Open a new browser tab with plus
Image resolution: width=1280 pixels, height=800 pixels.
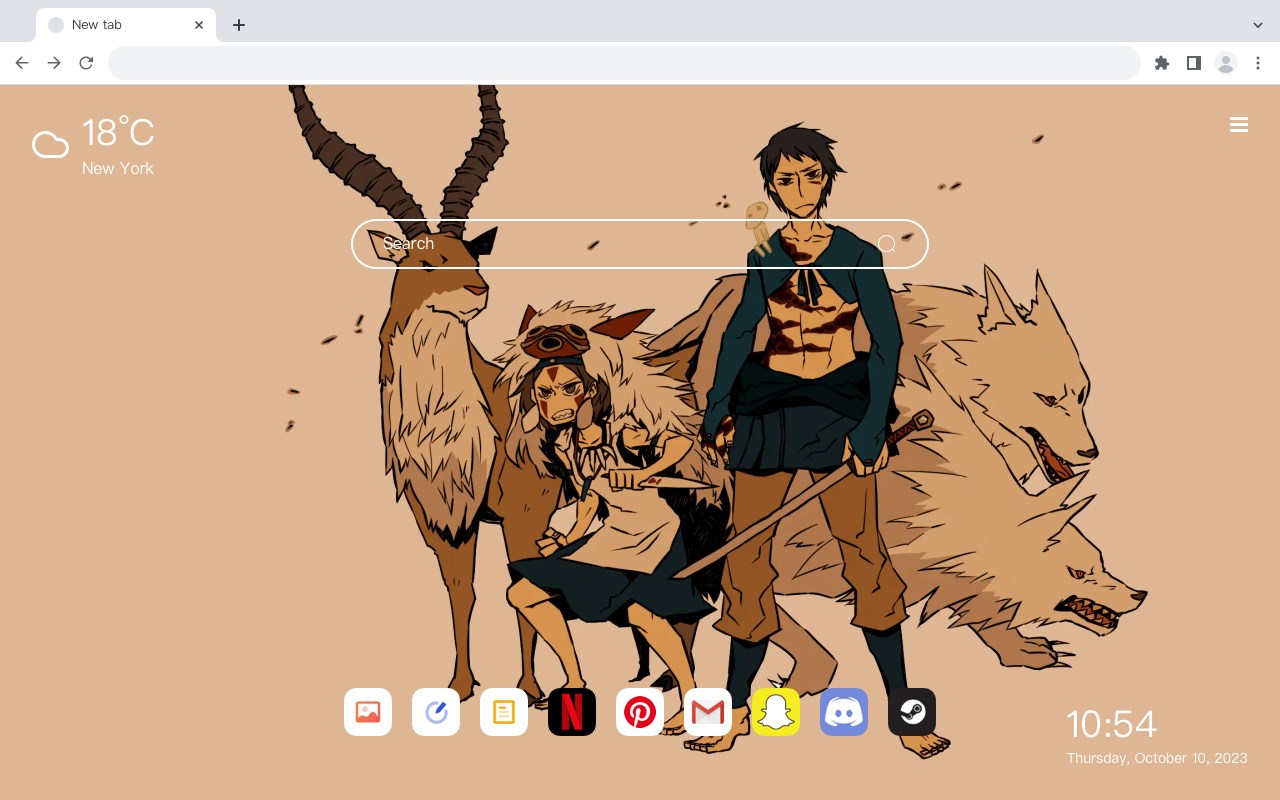pos(238,25)
